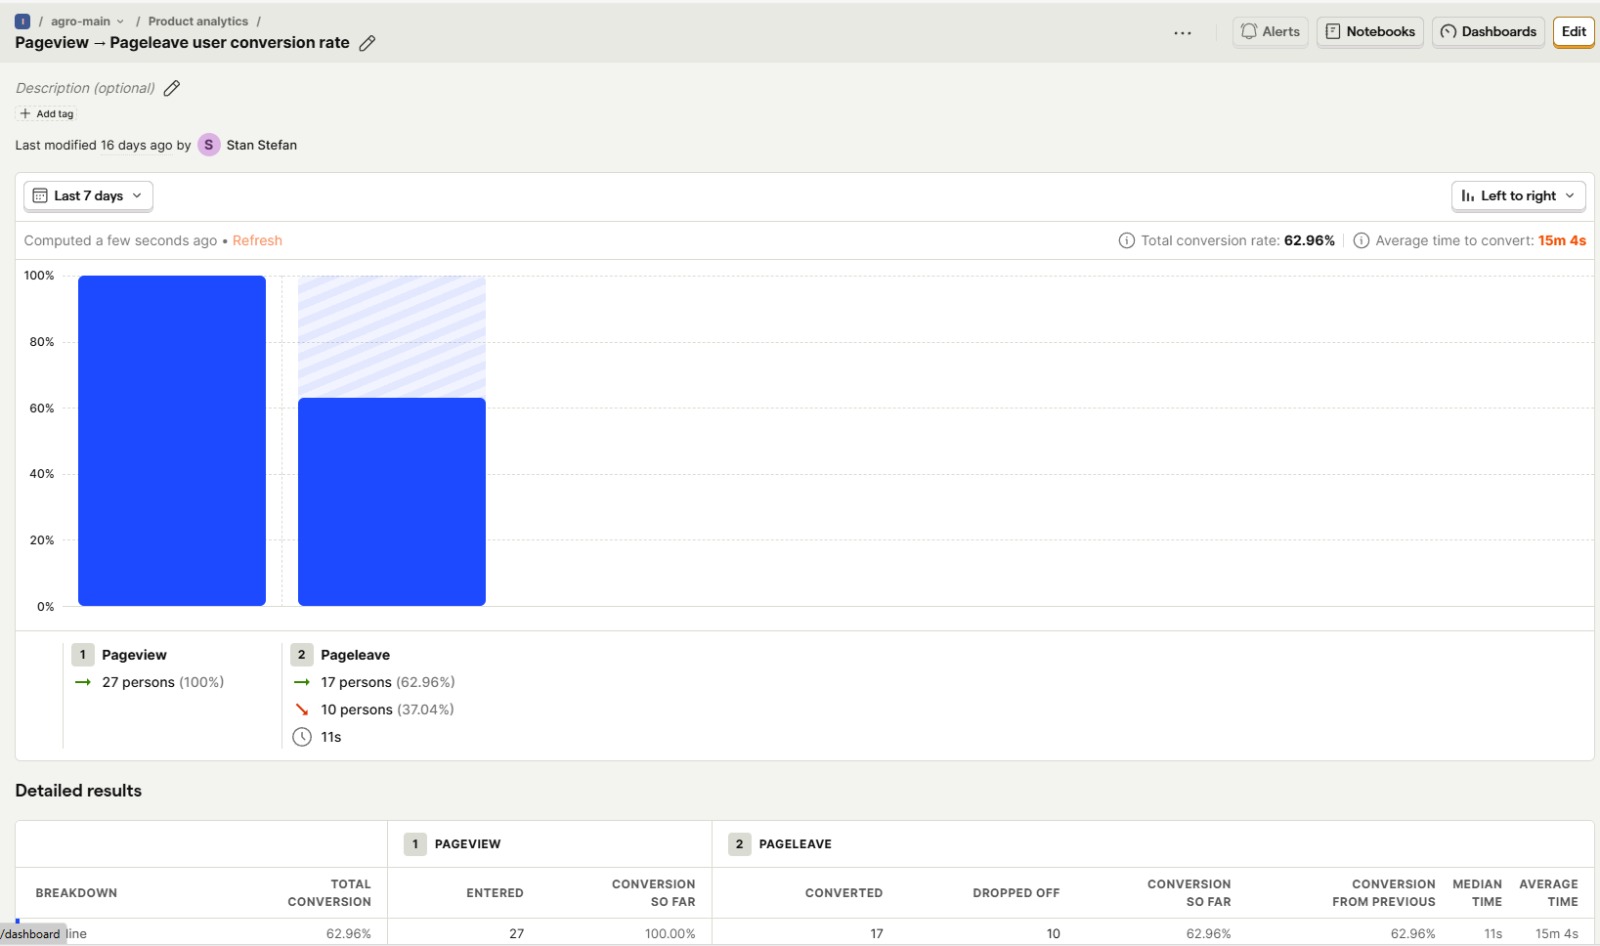Click the PAGEVIEW table group header
Viewport: 1600px width, 946px height.
click(467, 844)
